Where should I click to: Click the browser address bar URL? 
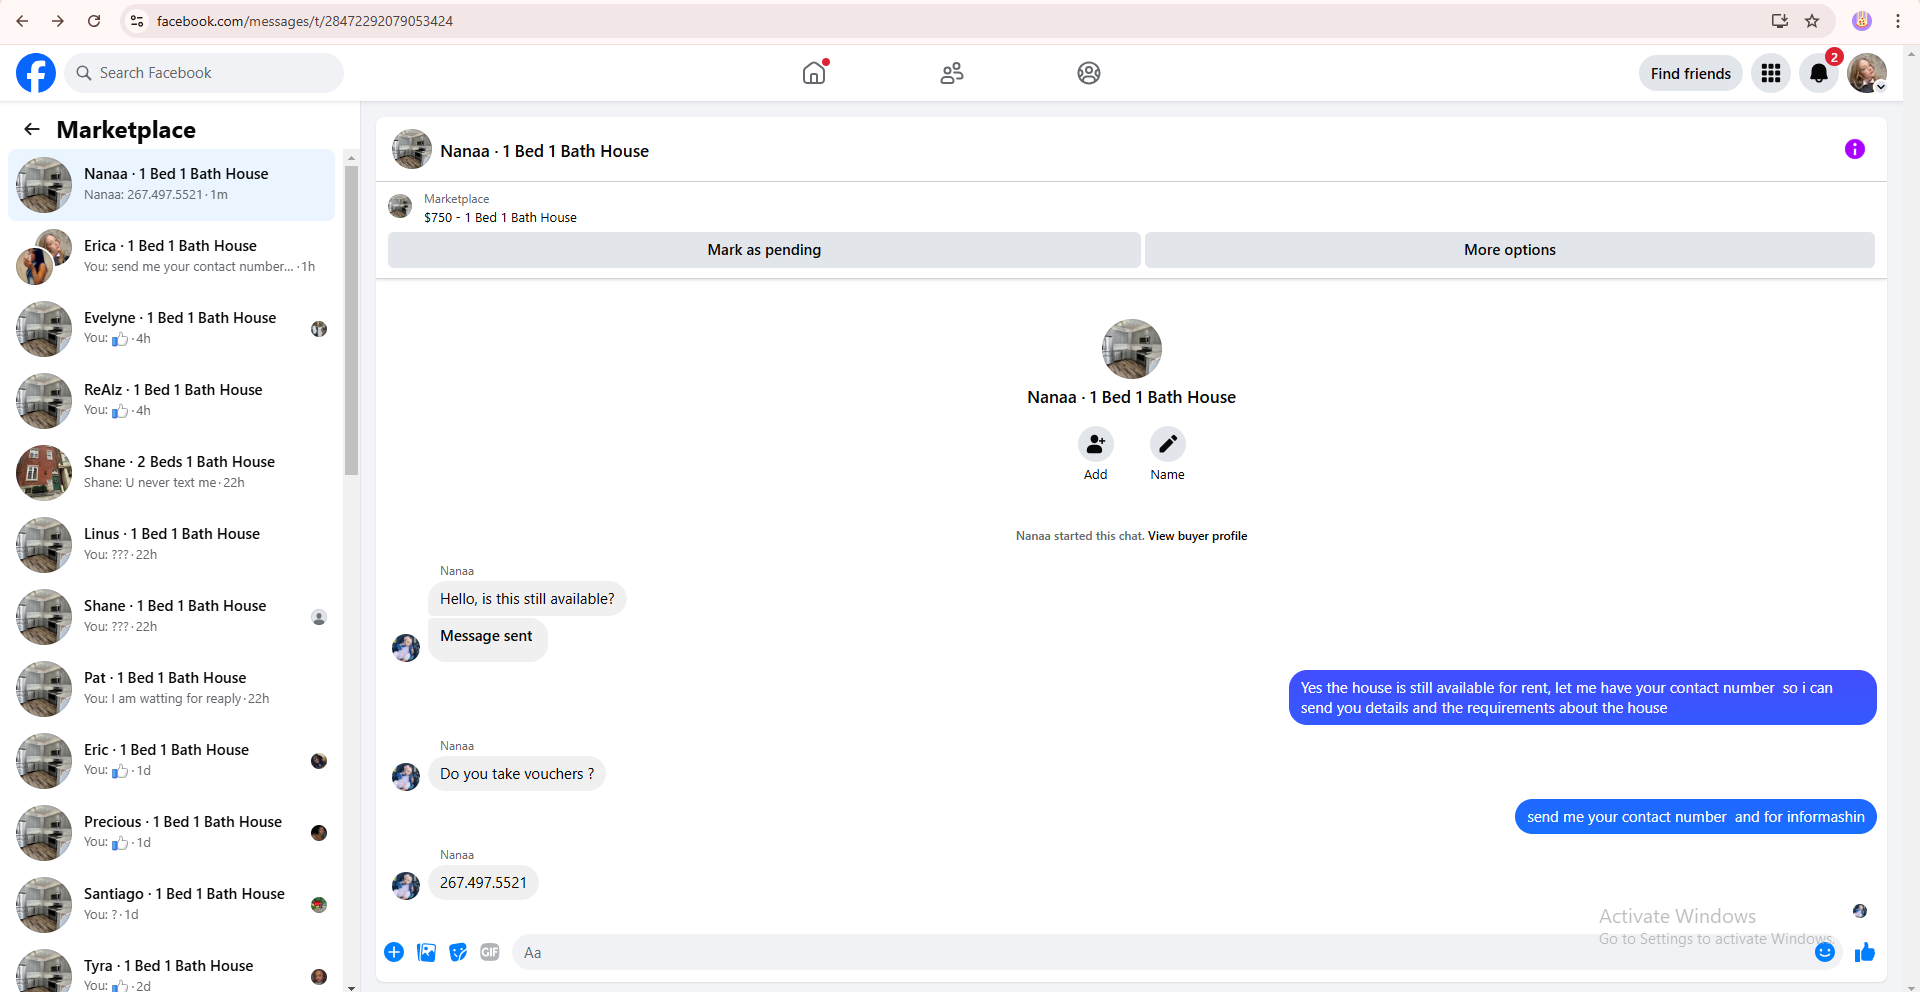tap(305, 21)
